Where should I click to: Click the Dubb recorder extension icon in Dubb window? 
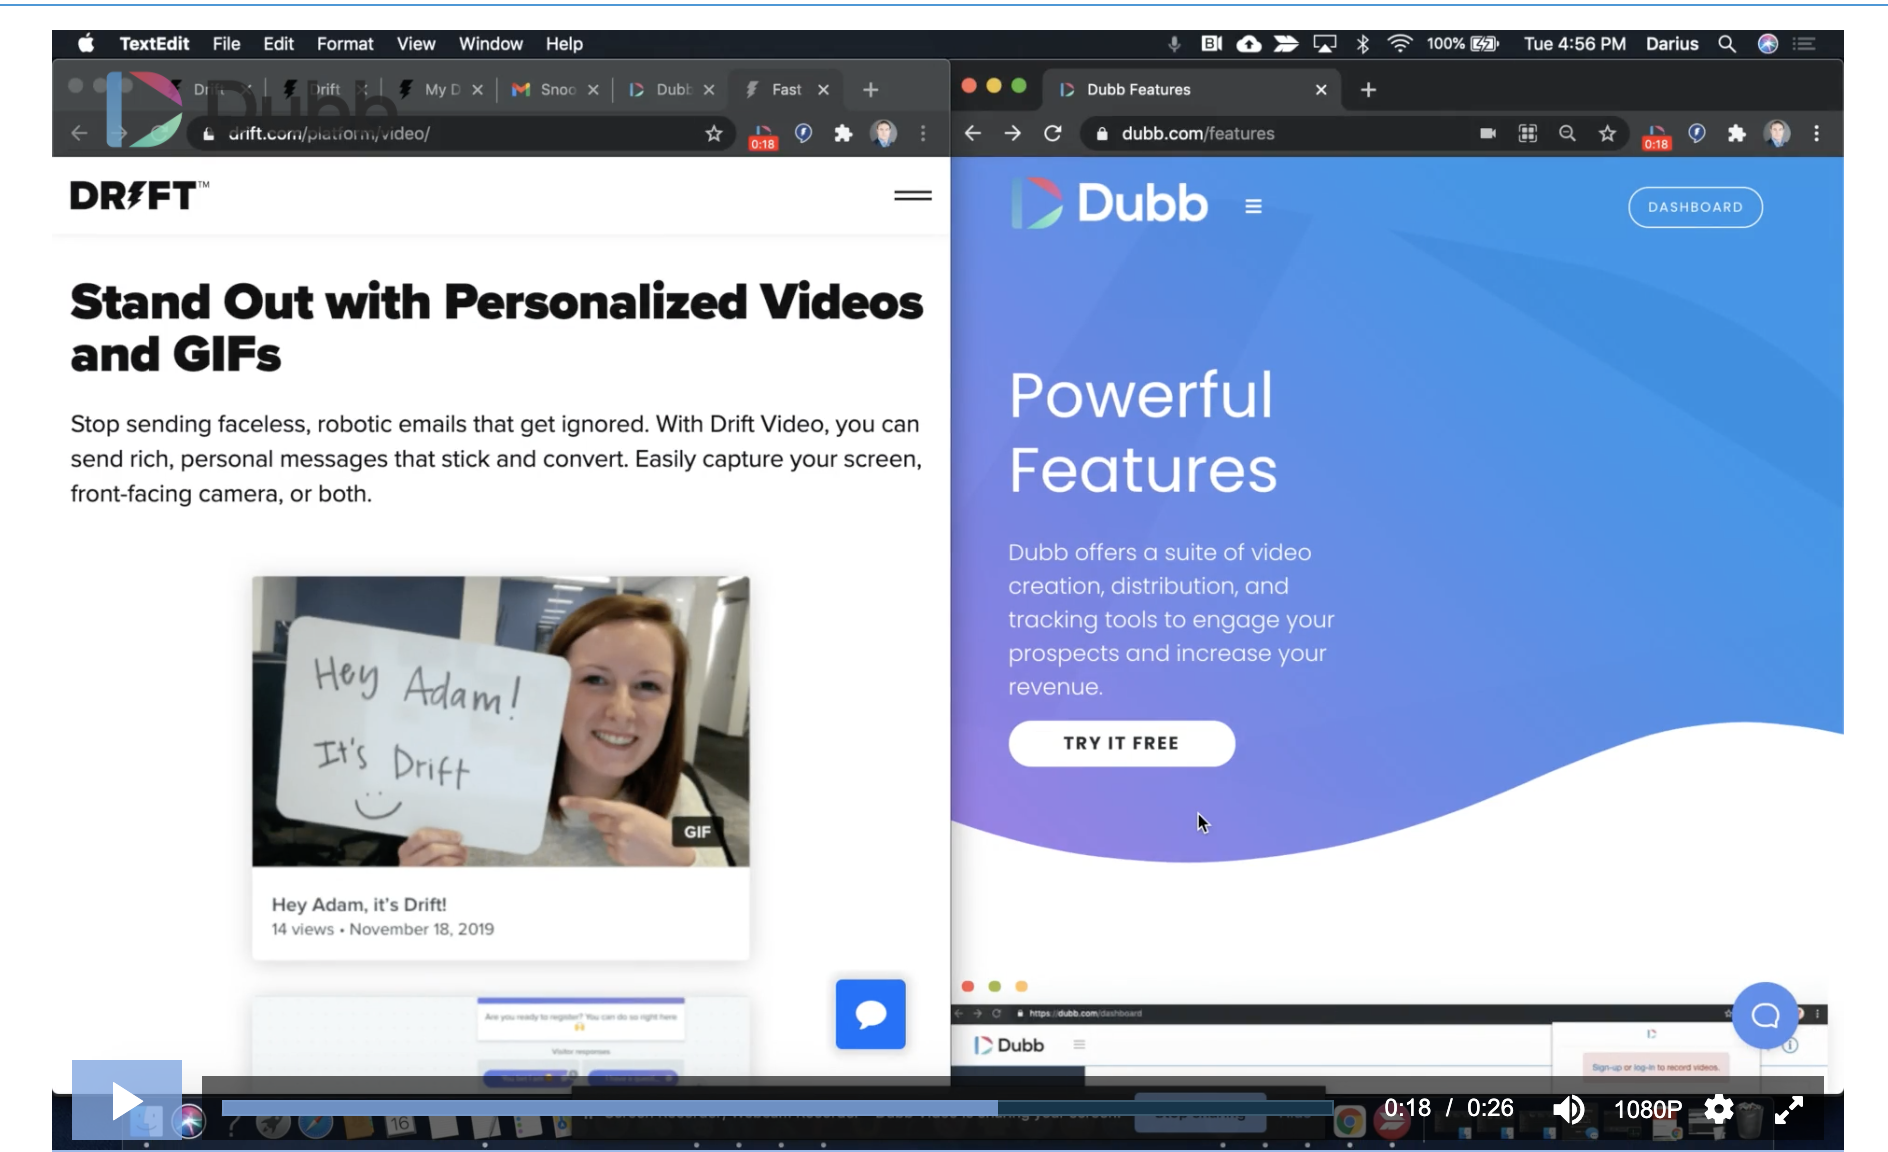[x=1656, y=136]
